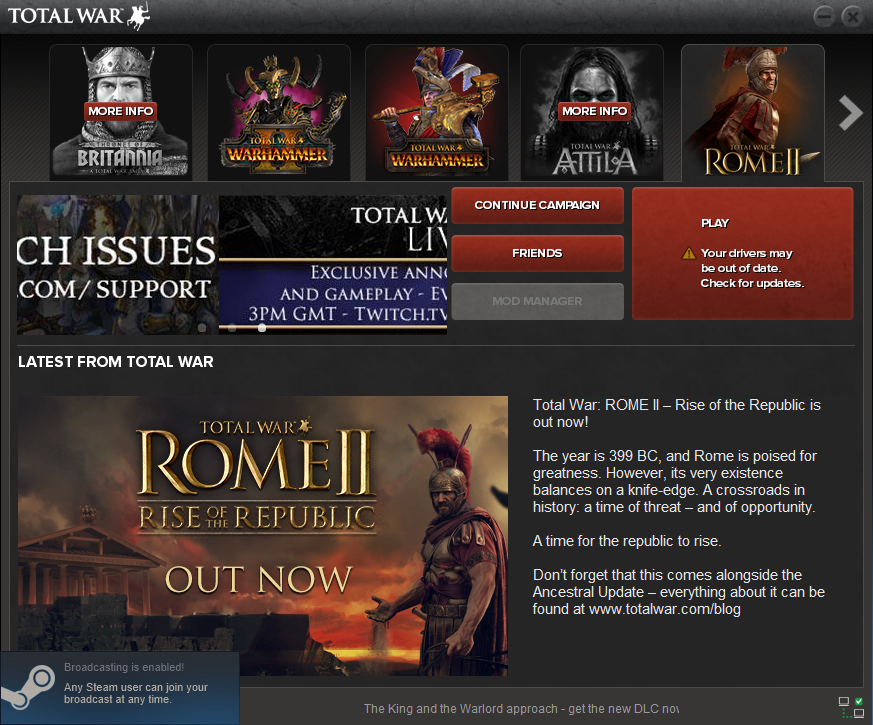The height and width of the screenshot is (725, 873).
Task: Open the tech issues support banner slide
Action: tap(117, 264)
